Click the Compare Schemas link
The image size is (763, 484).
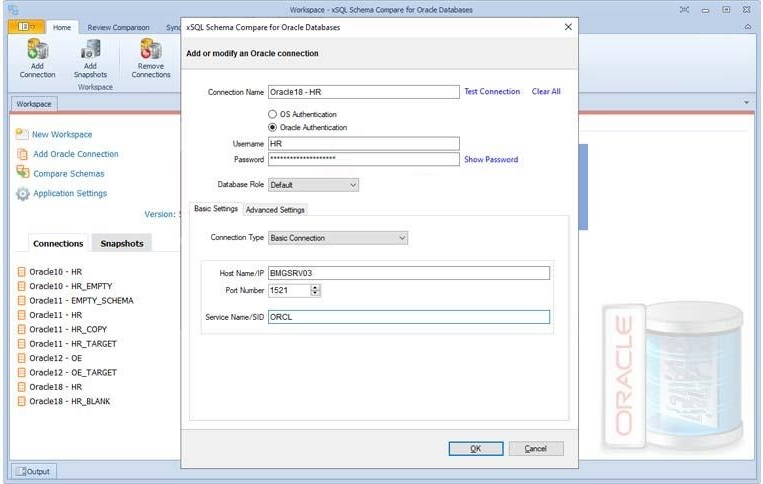click(69, 174)
